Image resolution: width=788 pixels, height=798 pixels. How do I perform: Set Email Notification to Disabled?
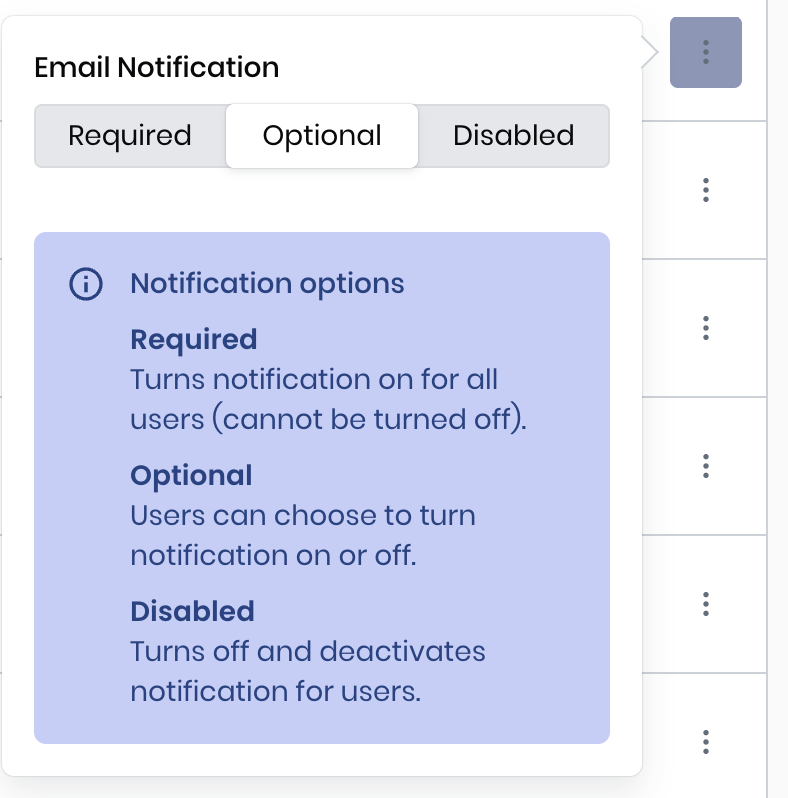(x=513, y=136)
